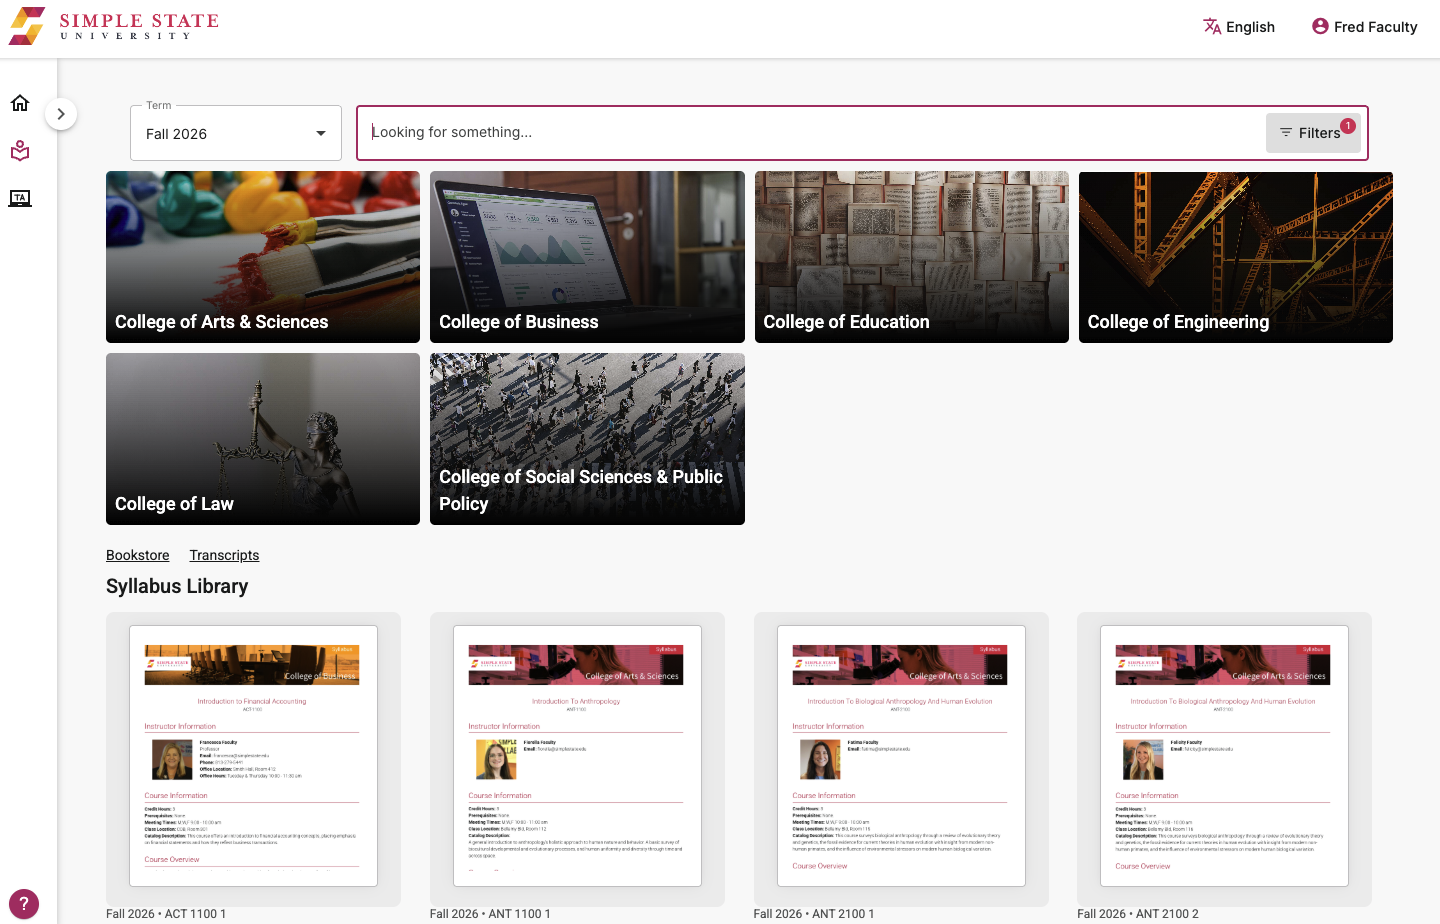This screenshot has width=1440, height=924.
Task: Click the Simple State University logo
Action: tap(113, 26)
